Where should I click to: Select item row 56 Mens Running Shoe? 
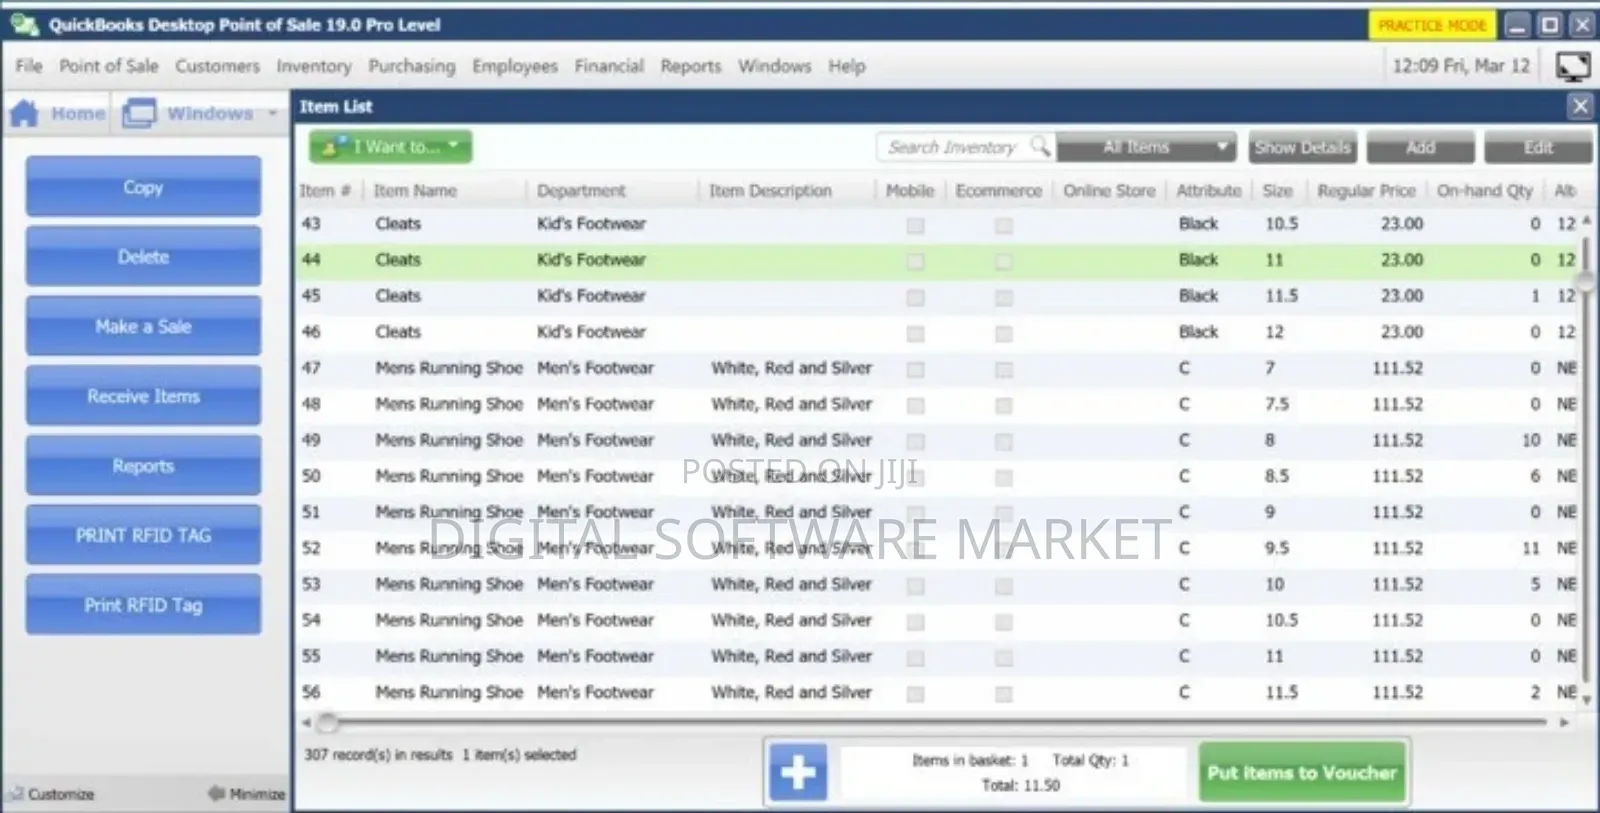click(x=938, y=692)
